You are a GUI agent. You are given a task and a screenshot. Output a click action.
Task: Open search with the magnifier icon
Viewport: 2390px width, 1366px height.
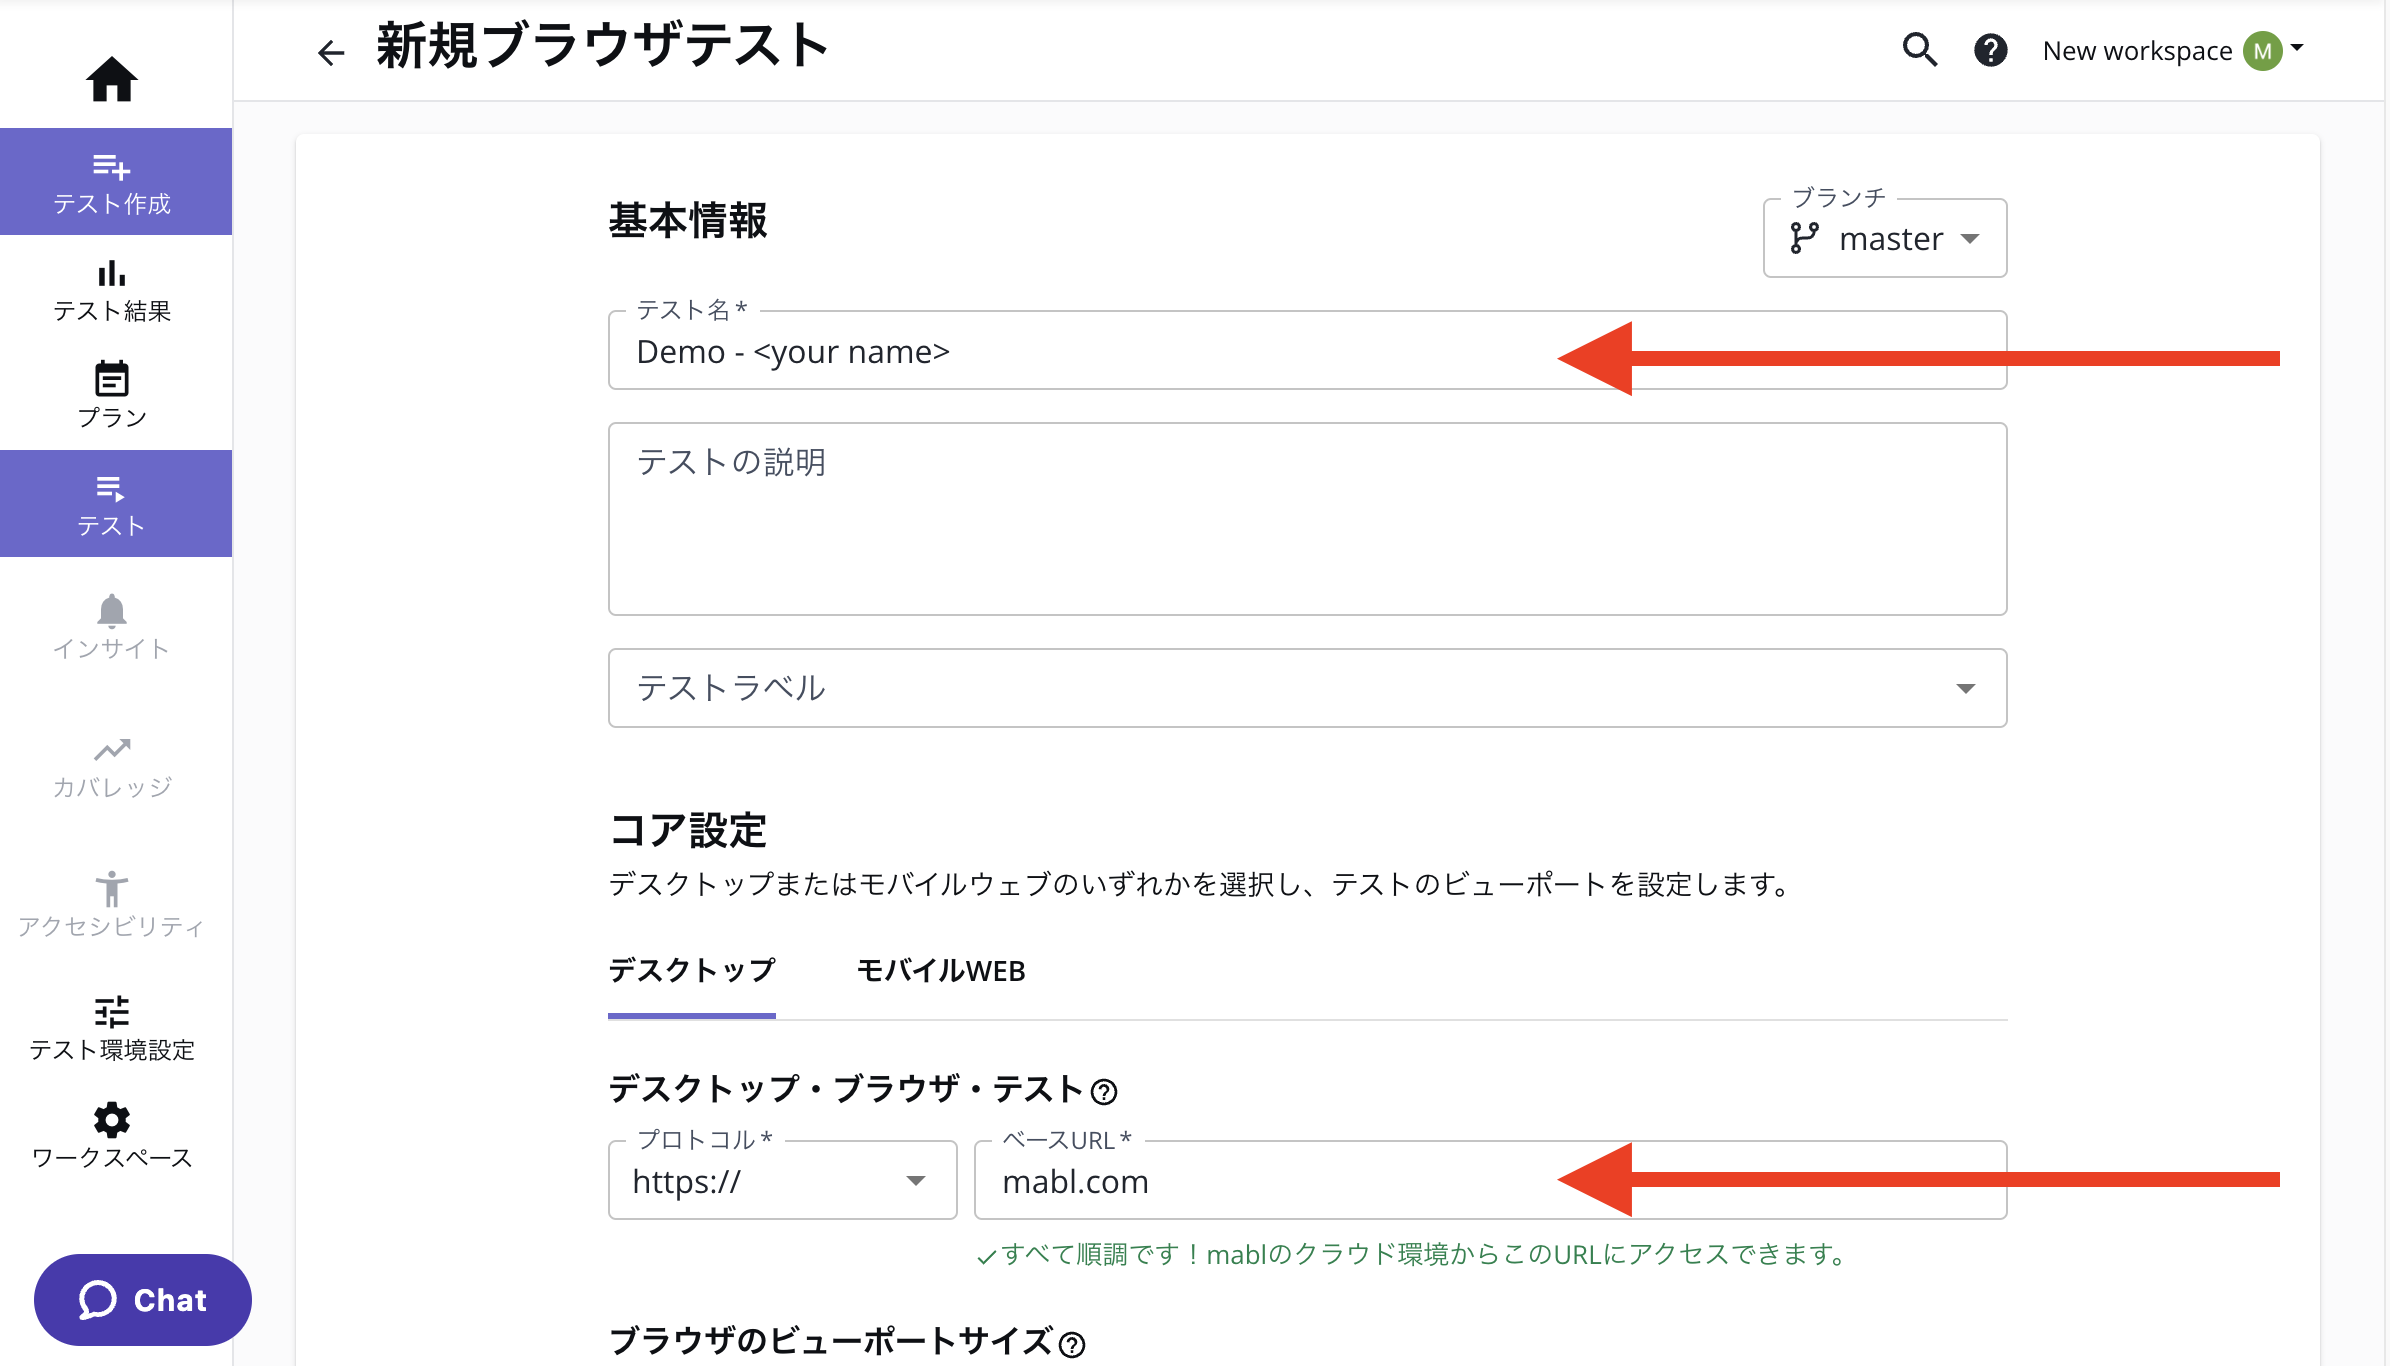(1920, 50)
